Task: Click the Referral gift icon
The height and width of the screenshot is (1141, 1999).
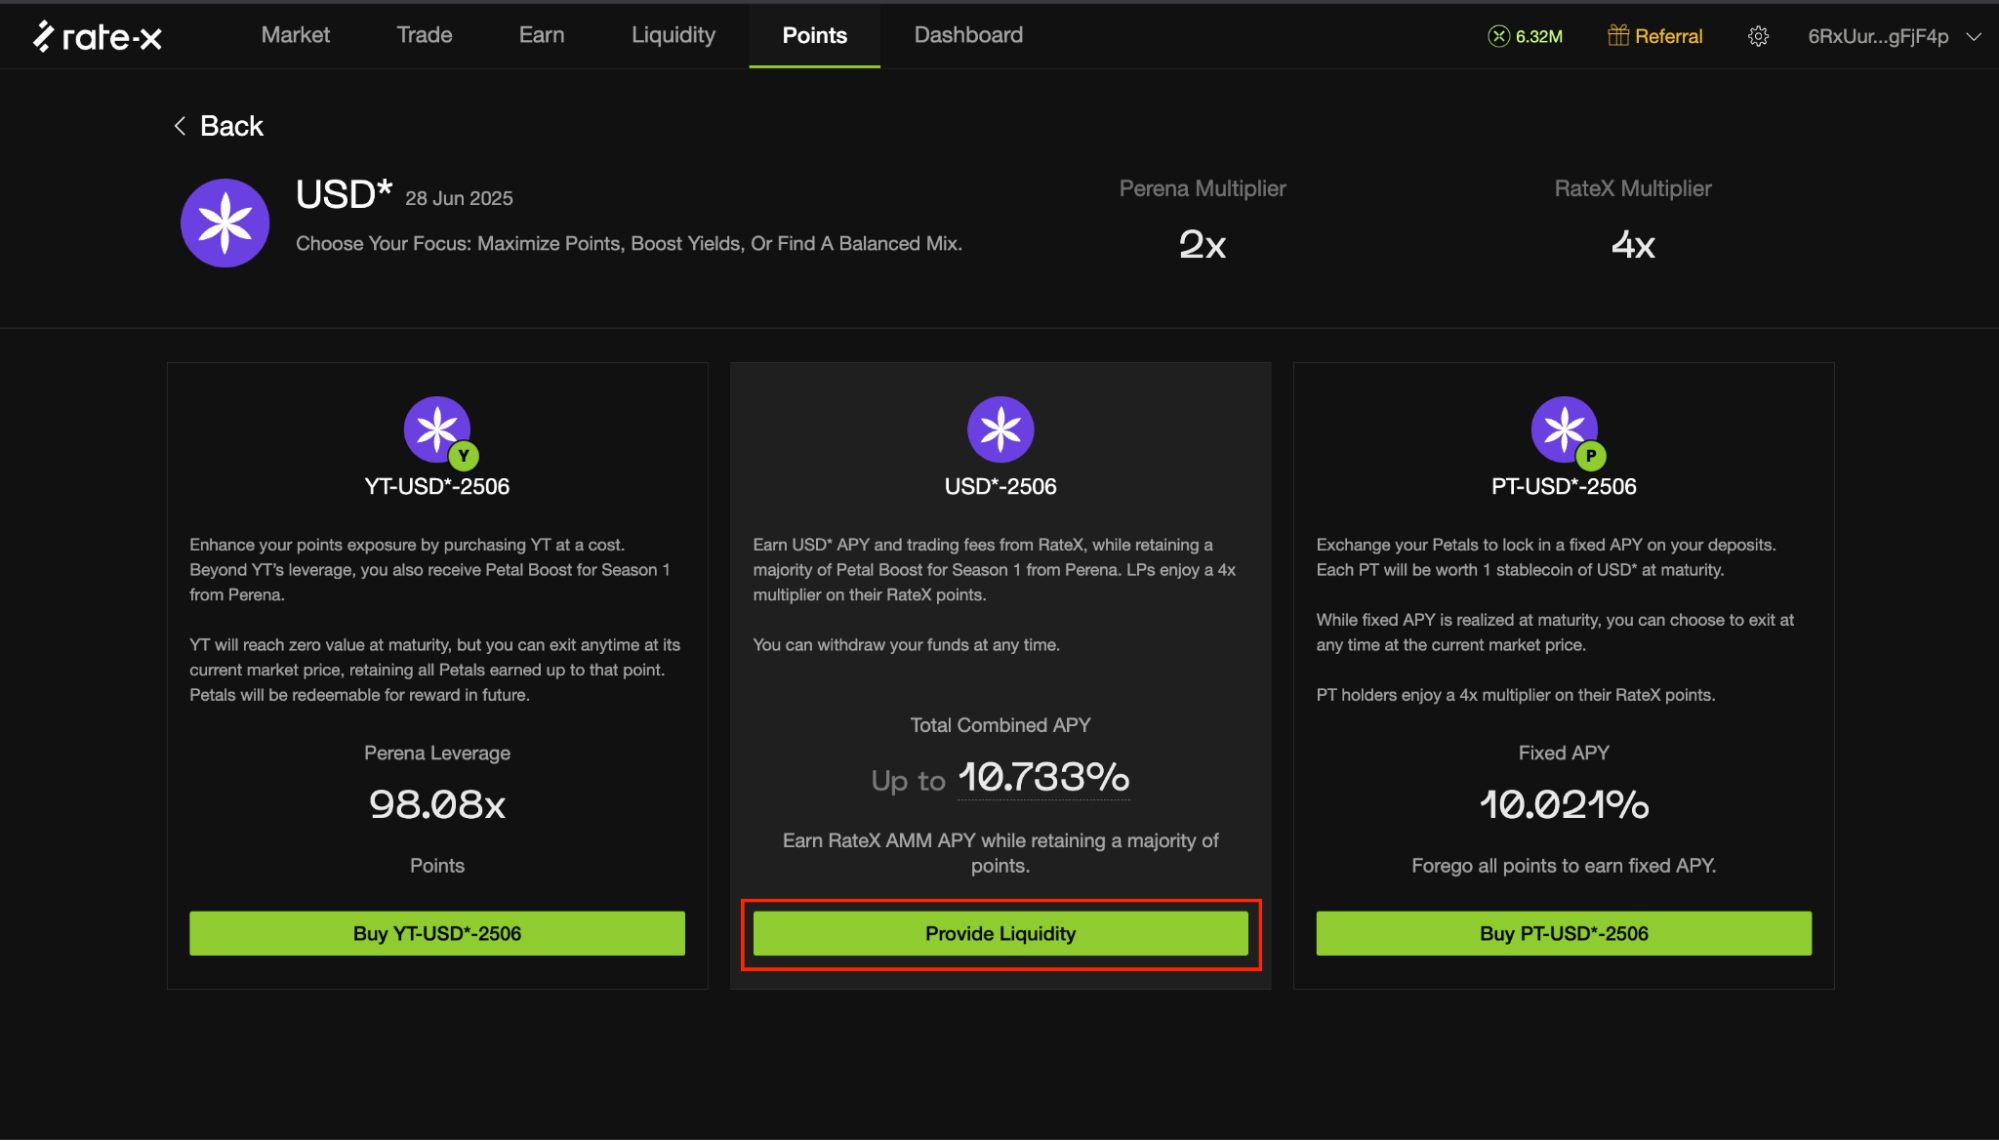Action: pyautogui.click(x=1618, y=35)
